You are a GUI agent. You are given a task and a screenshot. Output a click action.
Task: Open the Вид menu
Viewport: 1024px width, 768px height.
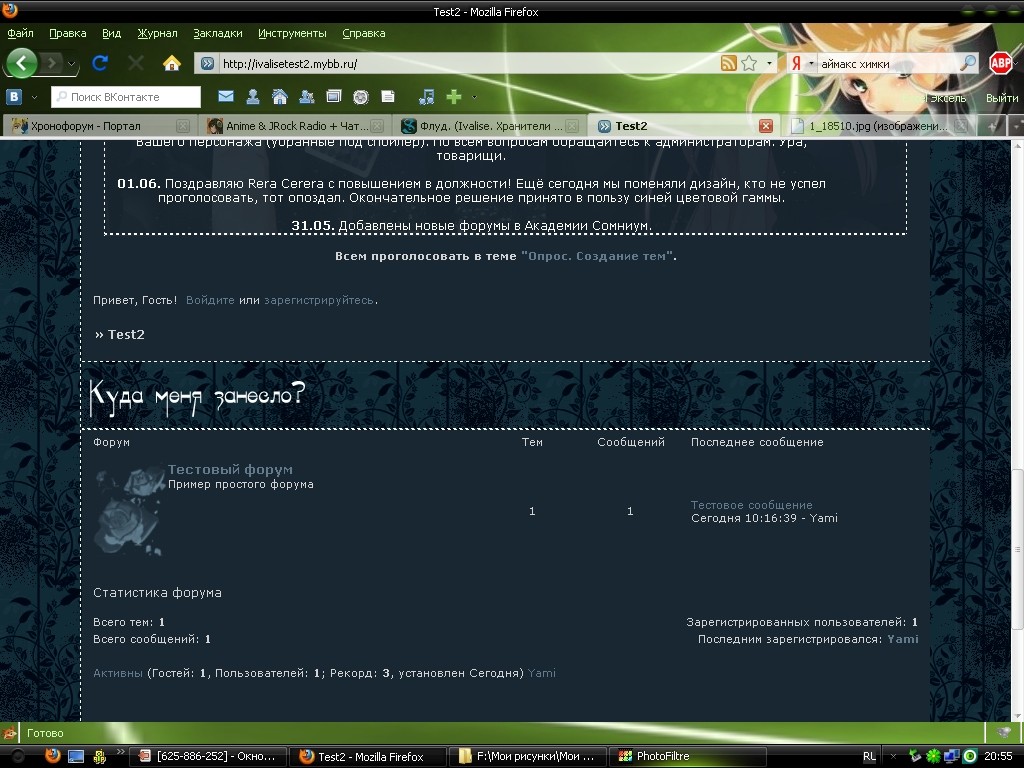click(x=112, y=33)
